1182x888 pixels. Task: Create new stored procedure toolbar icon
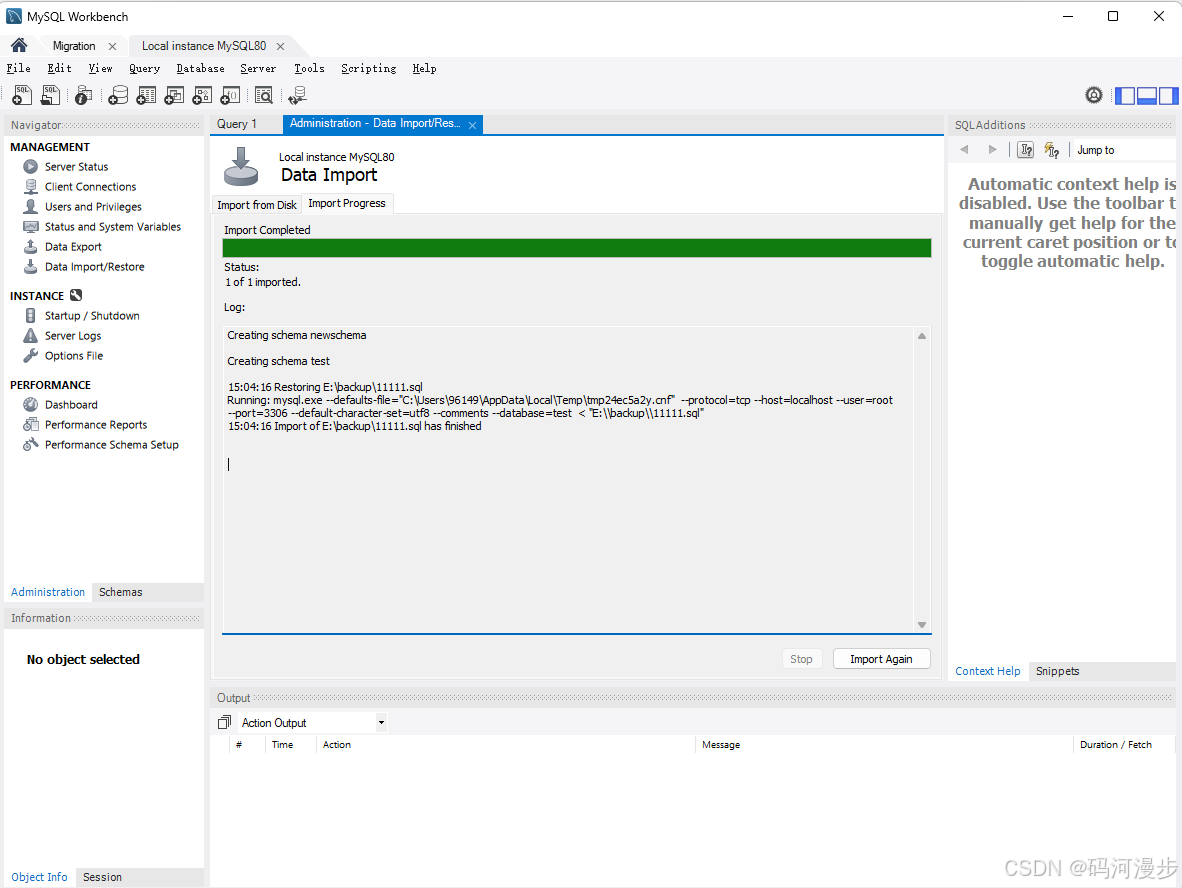[202, 95]
